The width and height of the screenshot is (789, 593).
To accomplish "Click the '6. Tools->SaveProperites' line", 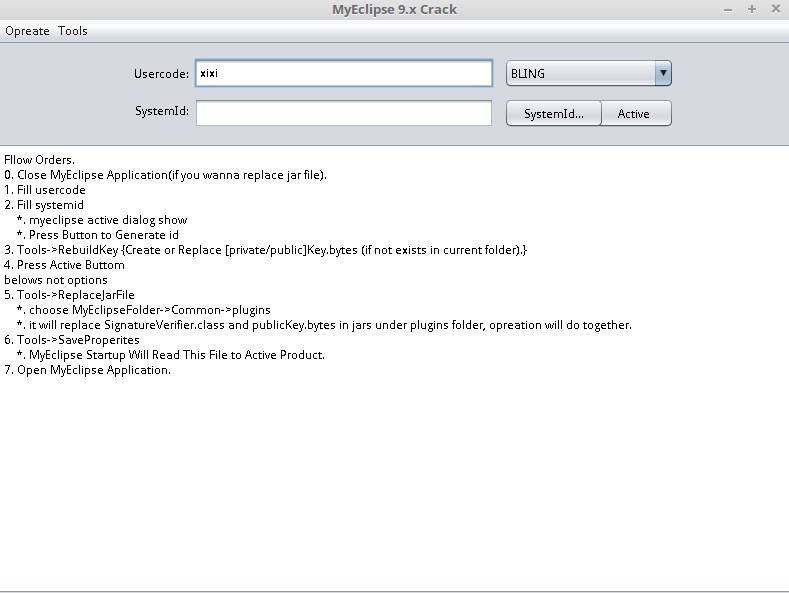I will point(72,340).
